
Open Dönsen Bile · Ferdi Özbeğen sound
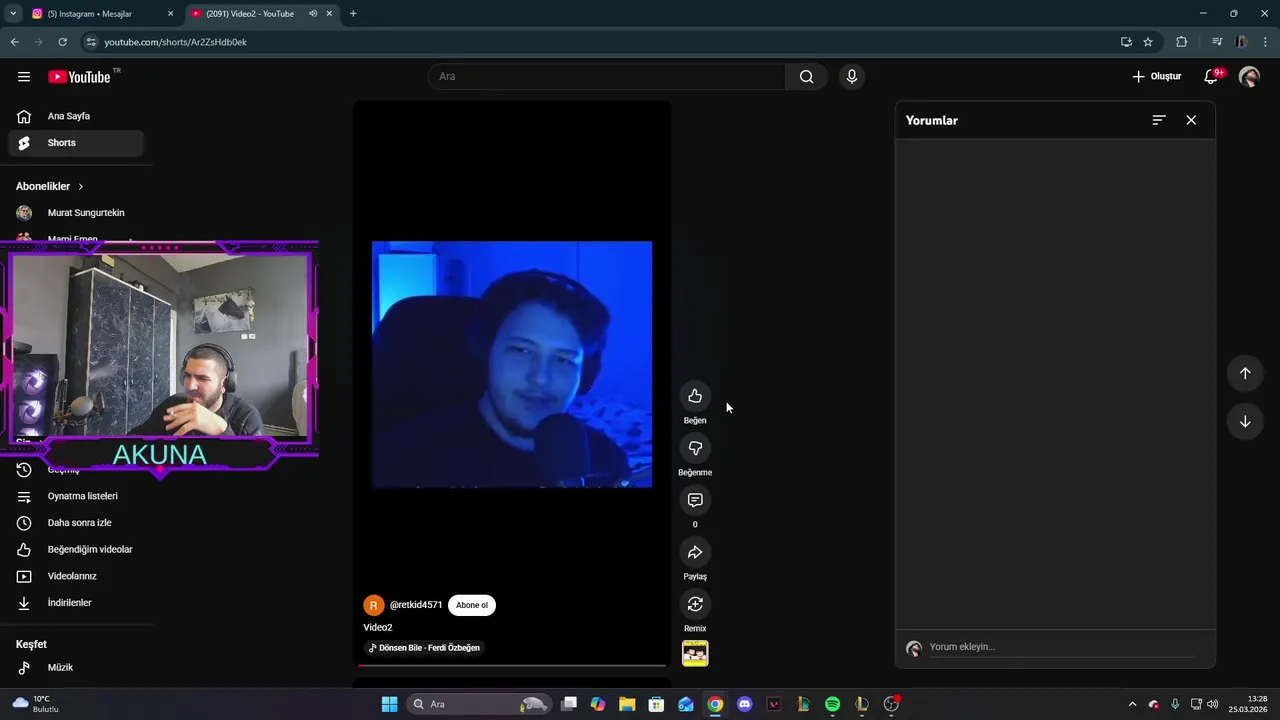[x=425, y=648]
